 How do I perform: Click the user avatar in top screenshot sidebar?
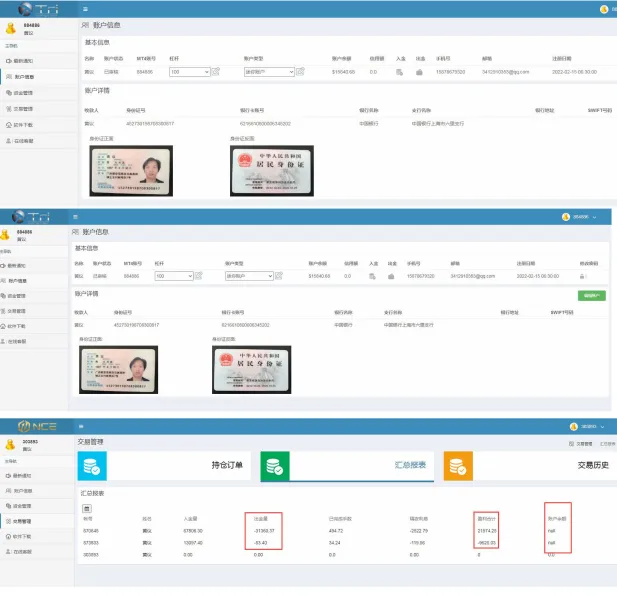(x=11, y=28)
